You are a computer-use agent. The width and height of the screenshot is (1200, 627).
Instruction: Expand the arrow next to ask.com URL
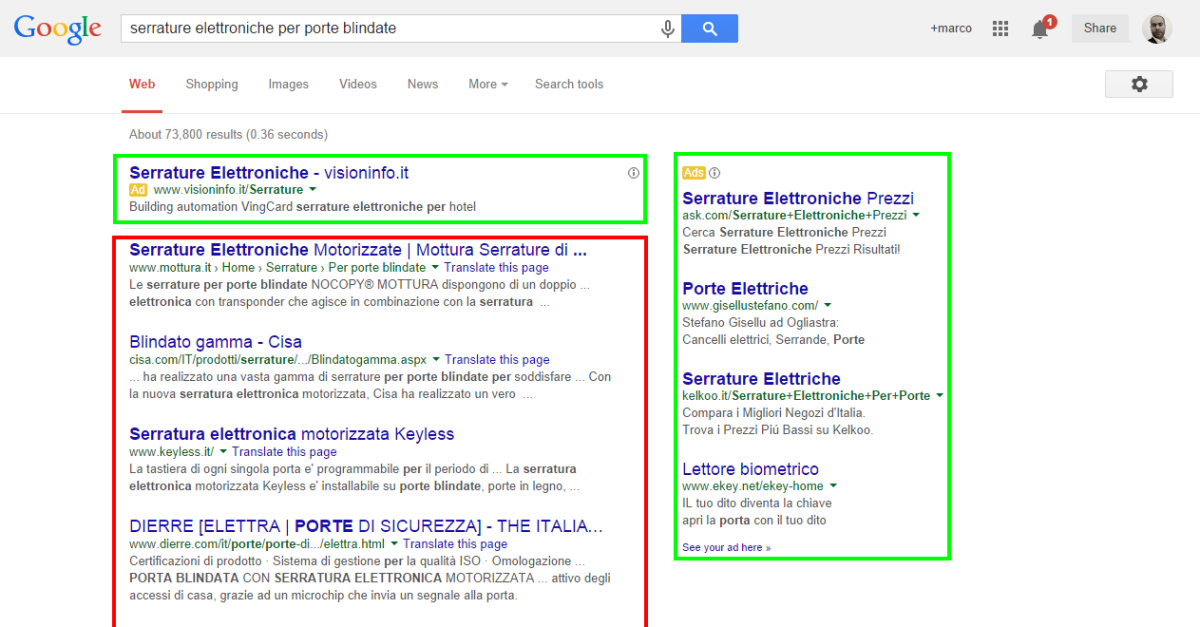pyautogui.click(x=915, y=215)
